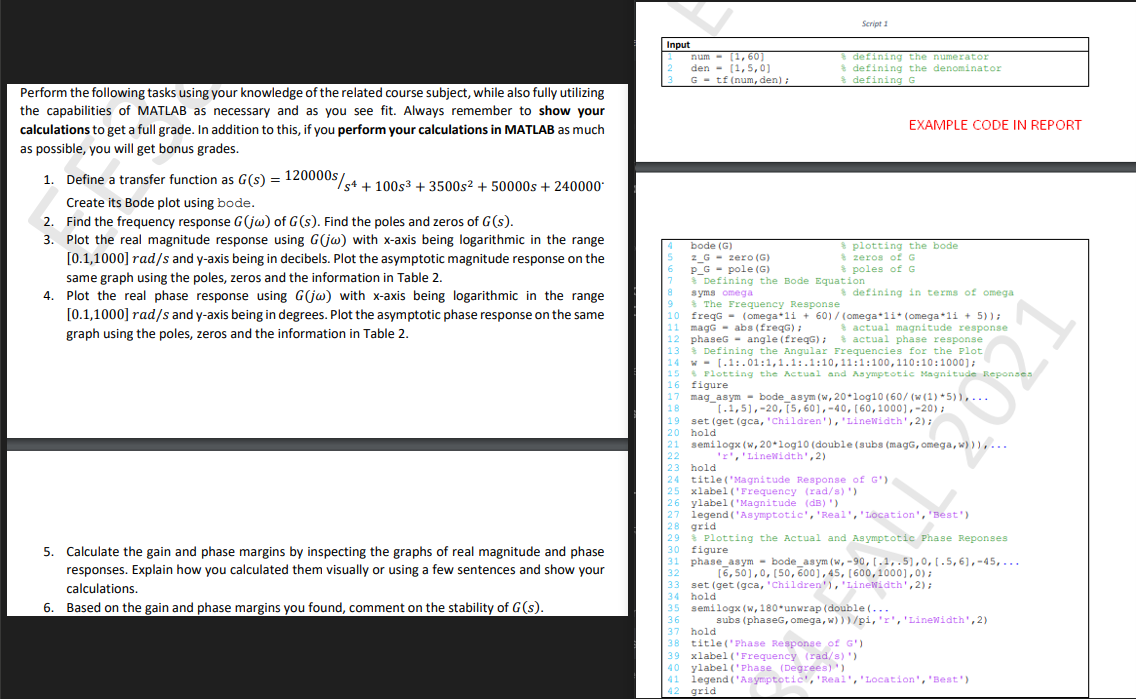Select the "Script 1" caption above the code
Viewport: 1136px width, 699px height.
[874, 24]
